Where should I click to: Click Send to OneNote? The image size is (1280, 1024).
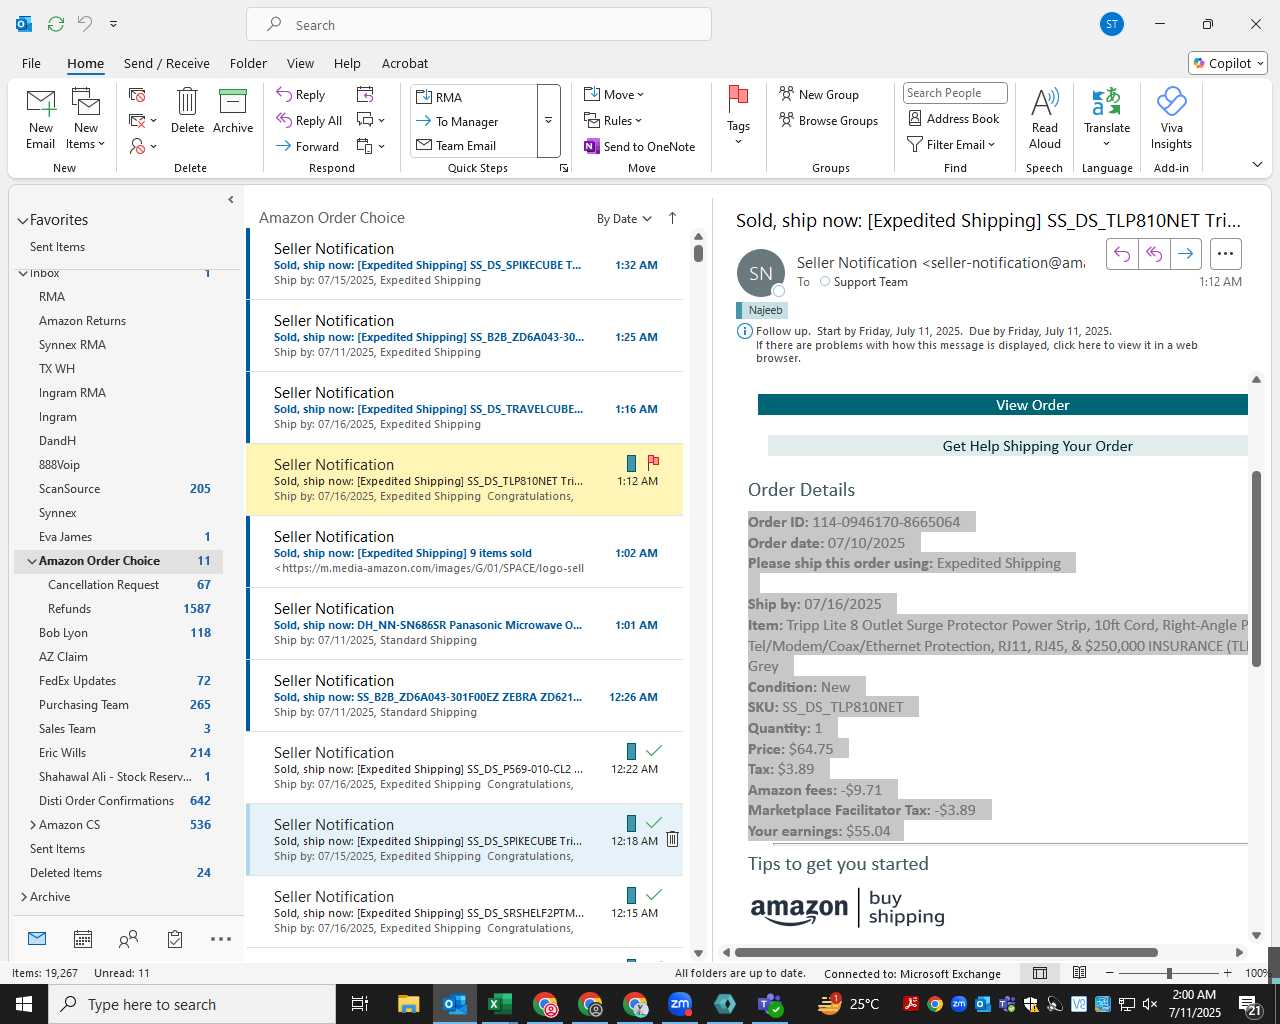pos(640,147)
